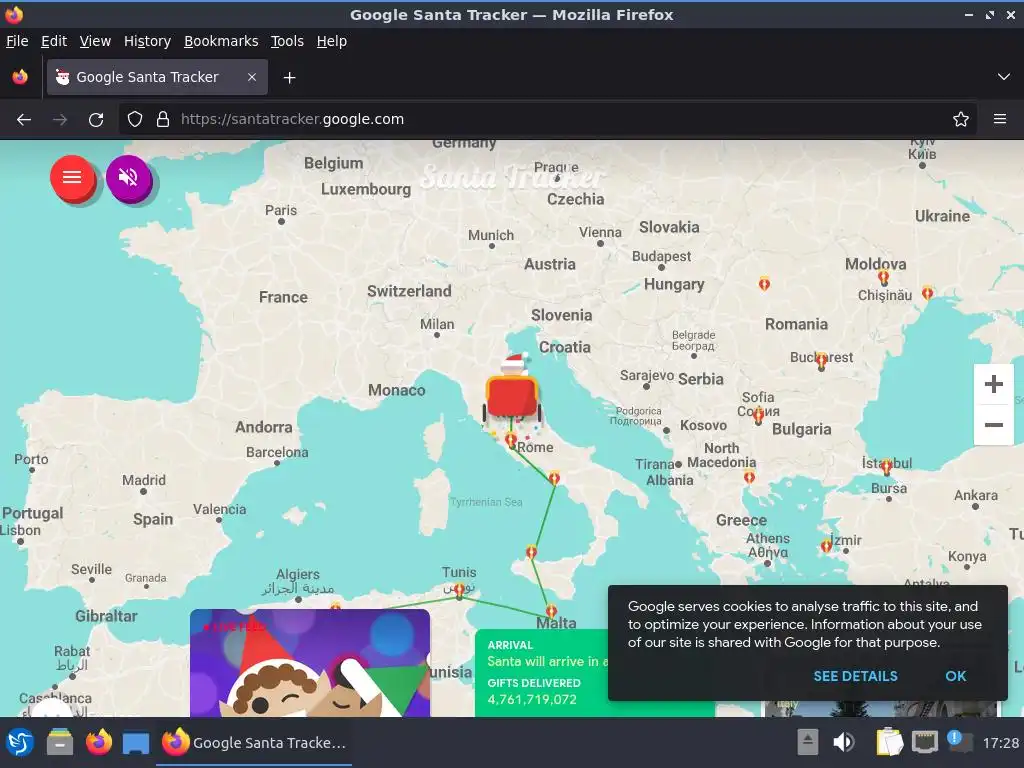This screenshot has height=768, width=1024.
Task: Click the gift marker at Chișinău
Action: (x=884, y=278)
